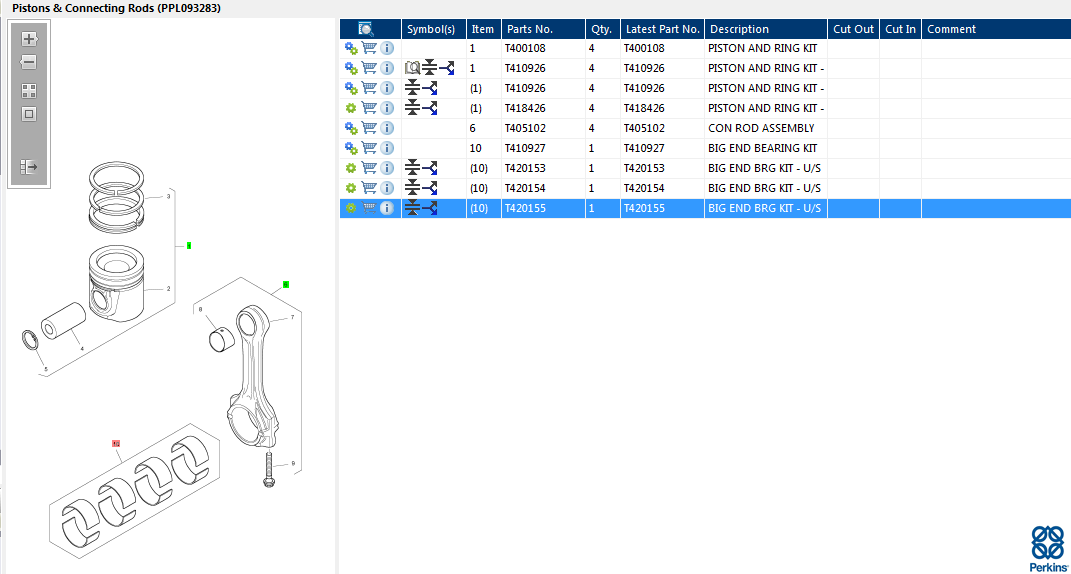Add T400108 piston kit to cart
This screenshot has height=574, width=1071.
click(369, 48)
